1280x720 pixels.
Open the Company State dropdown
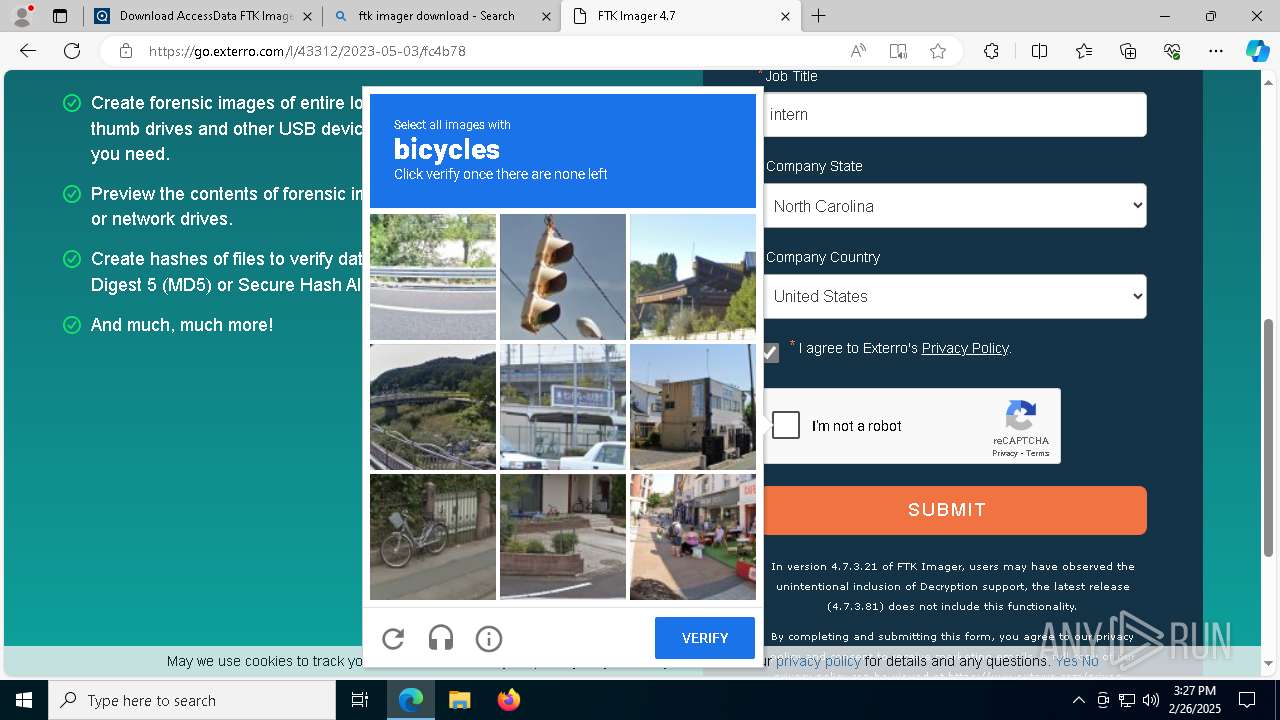[x=955, y=206]
